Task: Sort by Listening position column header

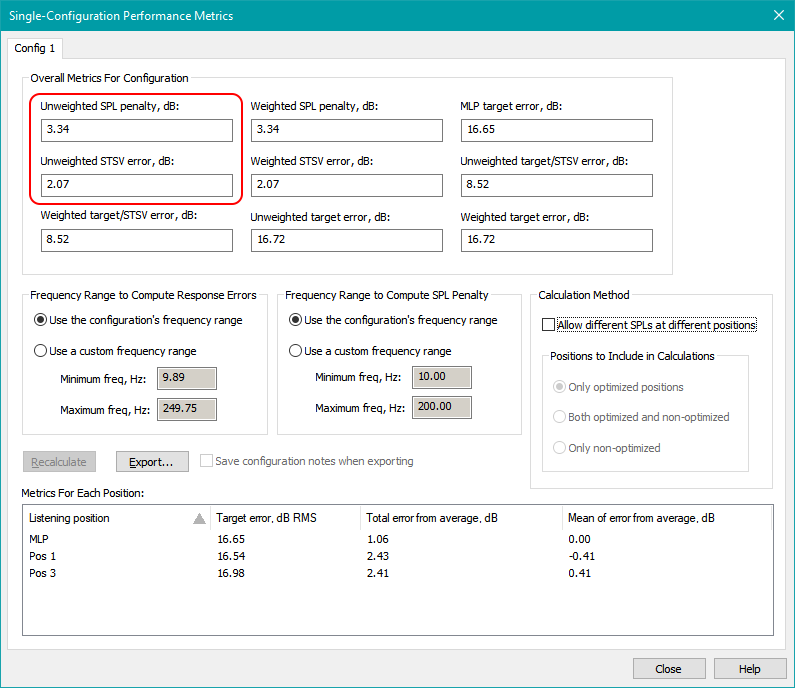Action: pyautogui.click(x=116, y=518)
